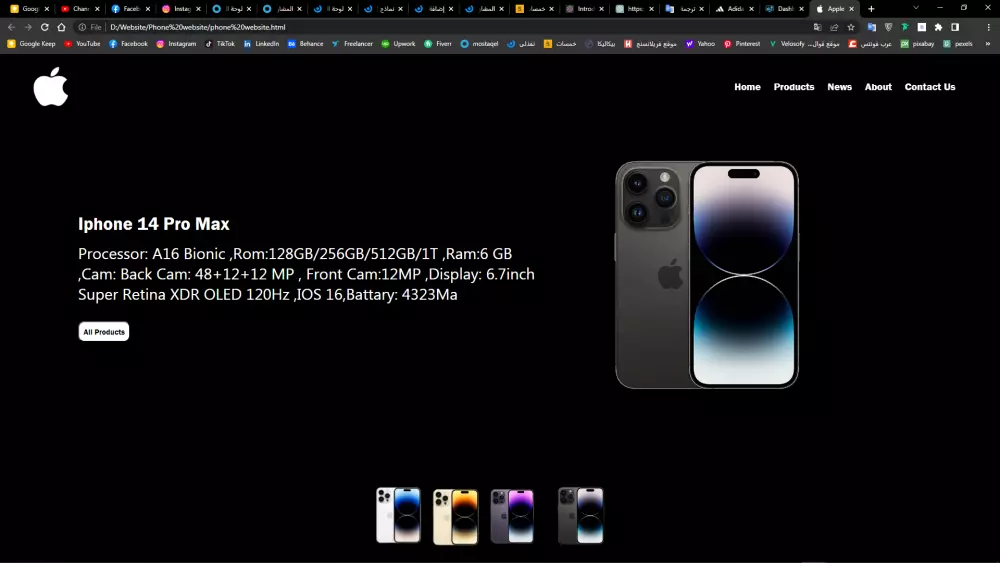Open a new tab with the plus icon
This screenshot has width=1000, height=563.
871,9
